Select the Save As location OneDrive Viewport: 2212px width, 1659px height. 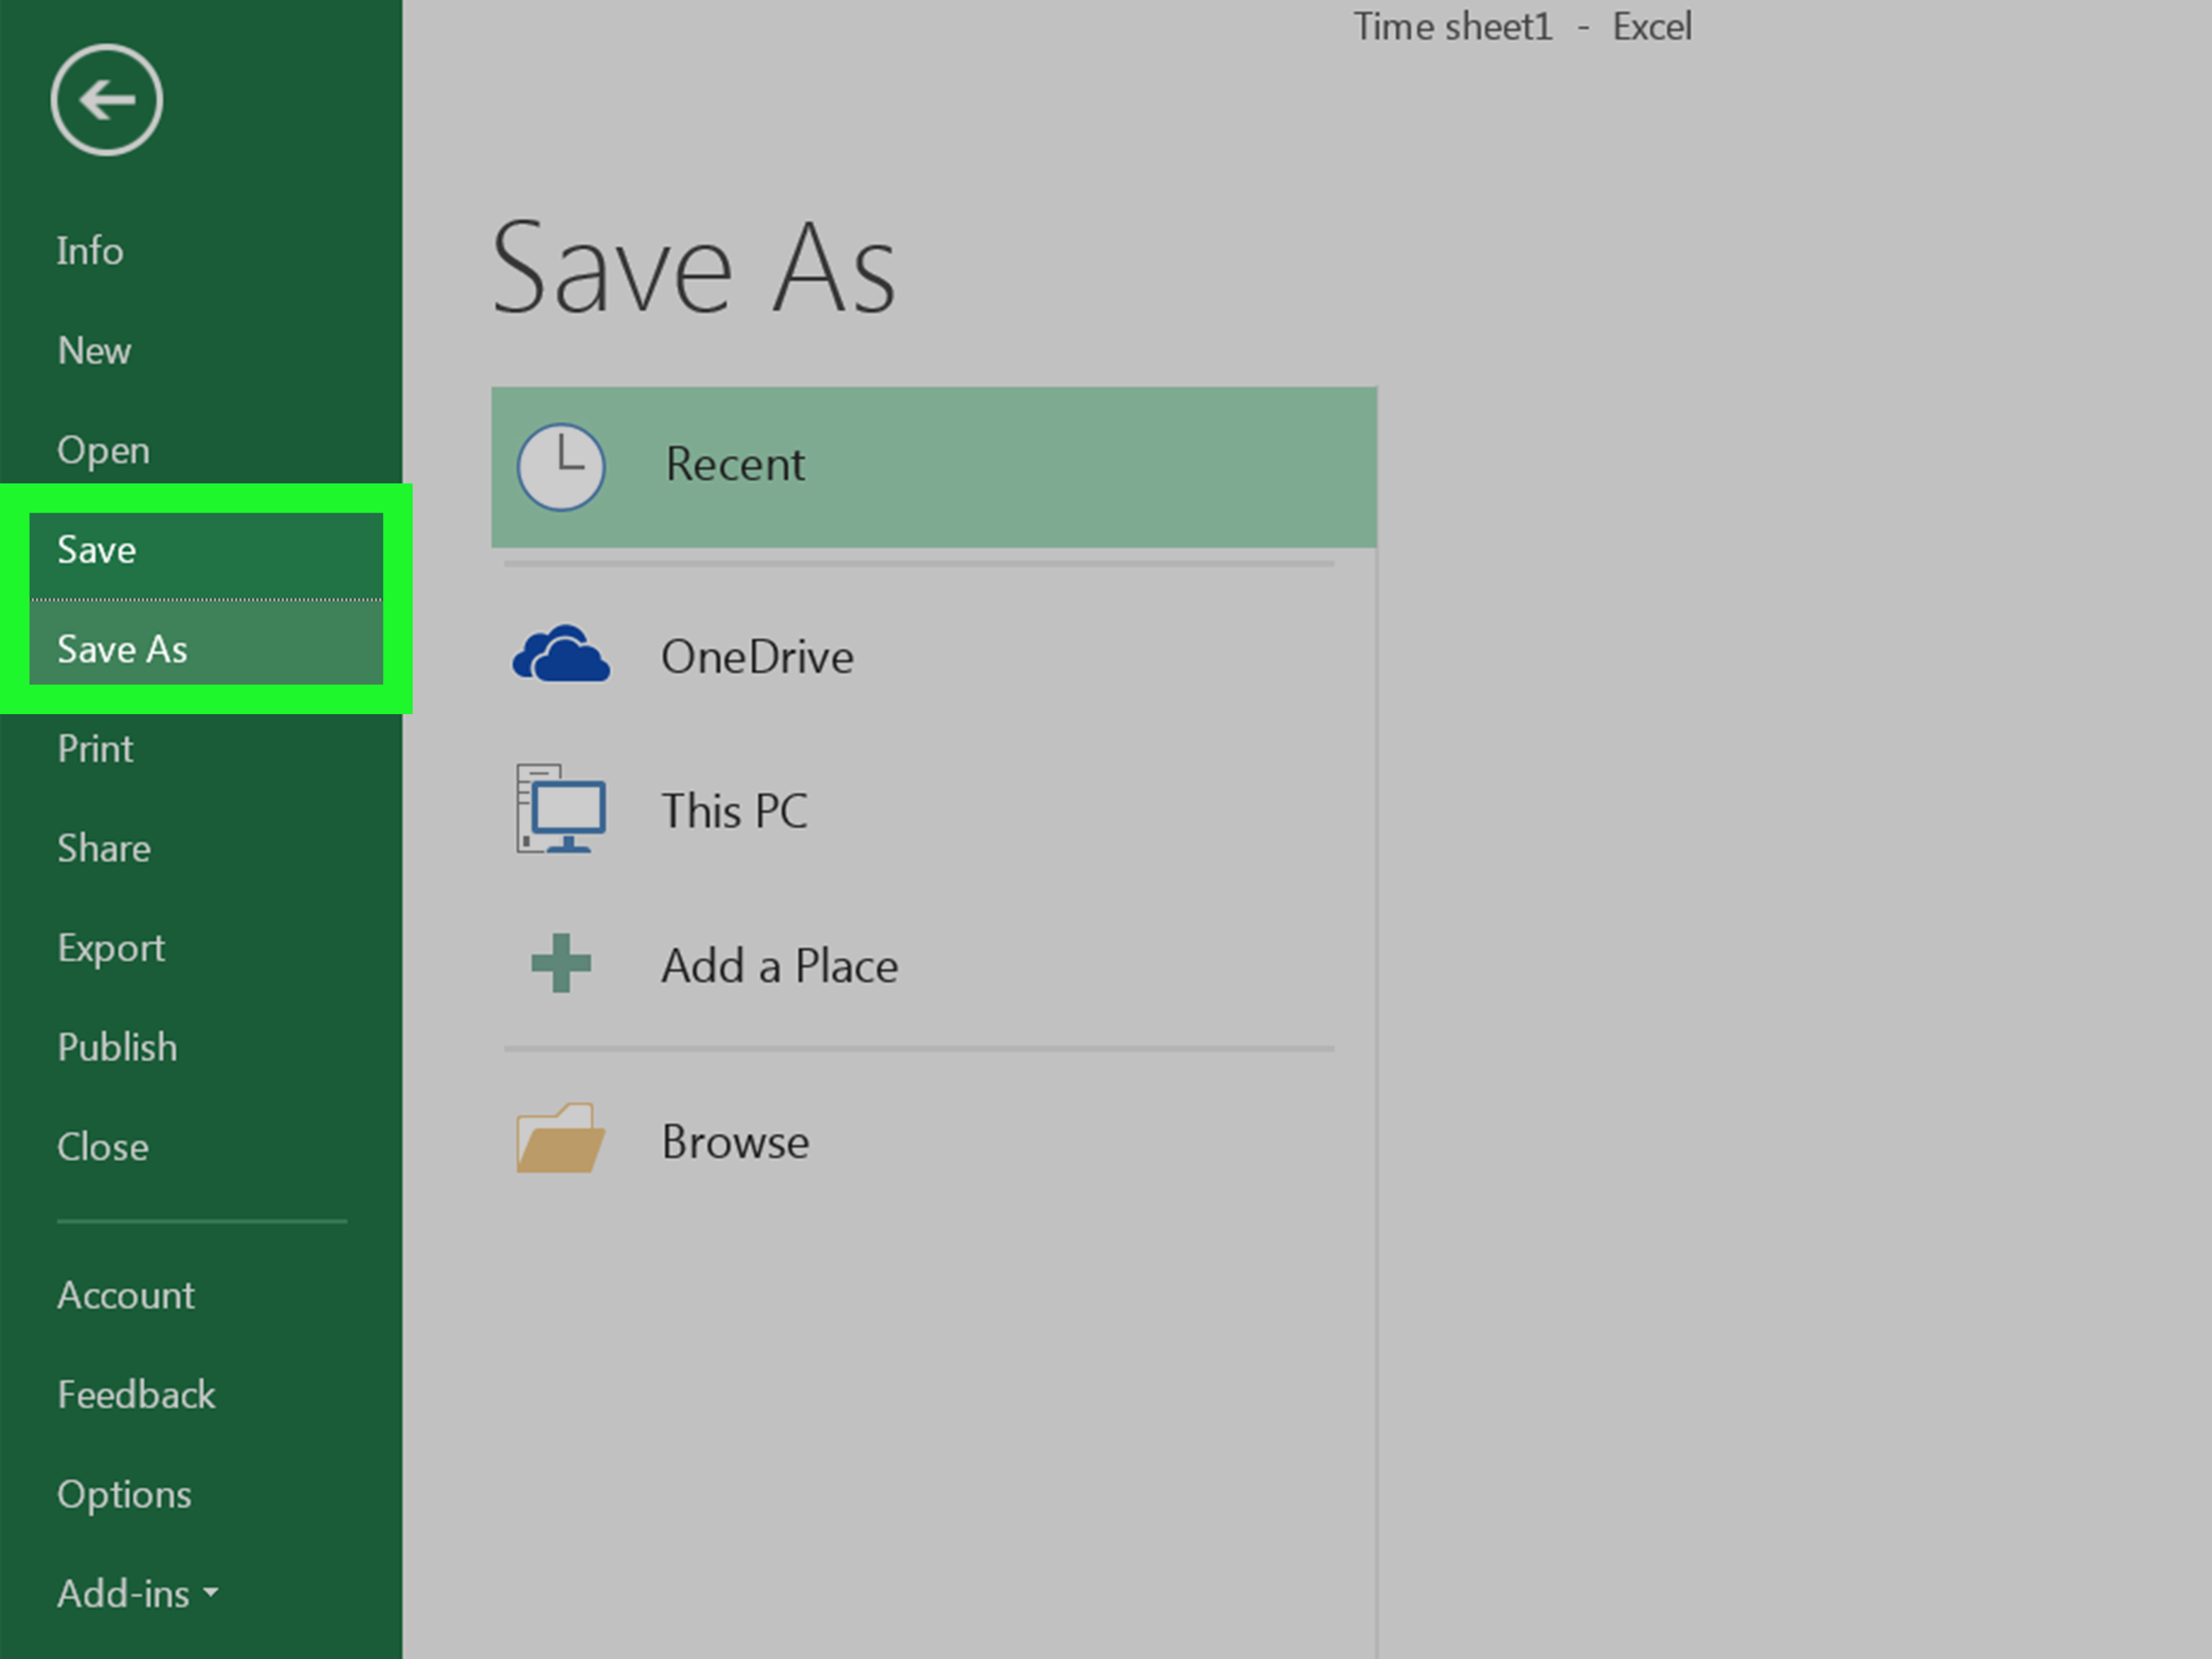[x=757, y=655]
